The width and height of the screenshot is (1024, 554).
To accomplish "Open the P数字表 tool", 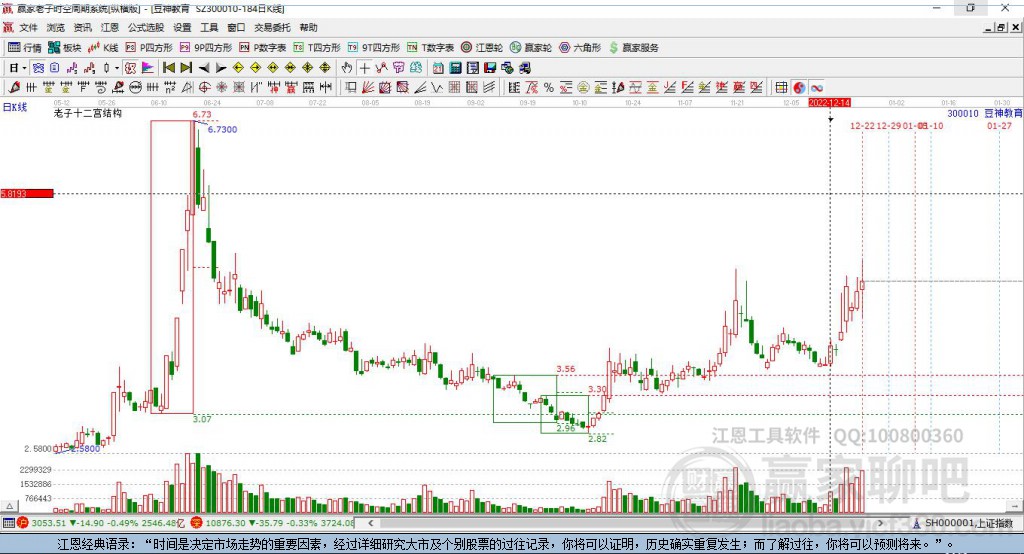I will point(263,48).
